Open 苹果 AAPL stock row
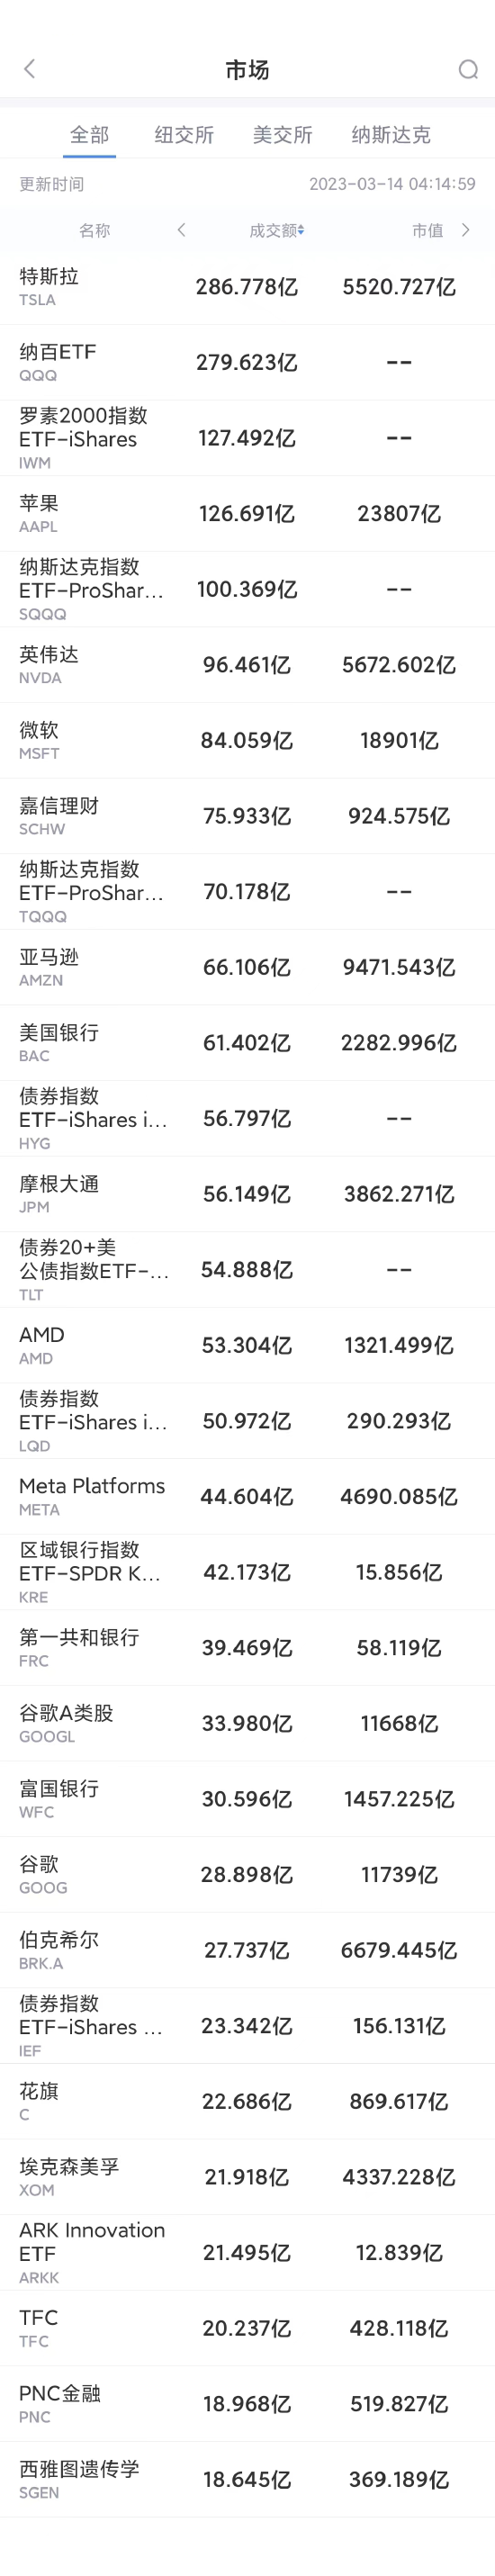Screen dimensions: 495x2576 (x=247, y=514)
